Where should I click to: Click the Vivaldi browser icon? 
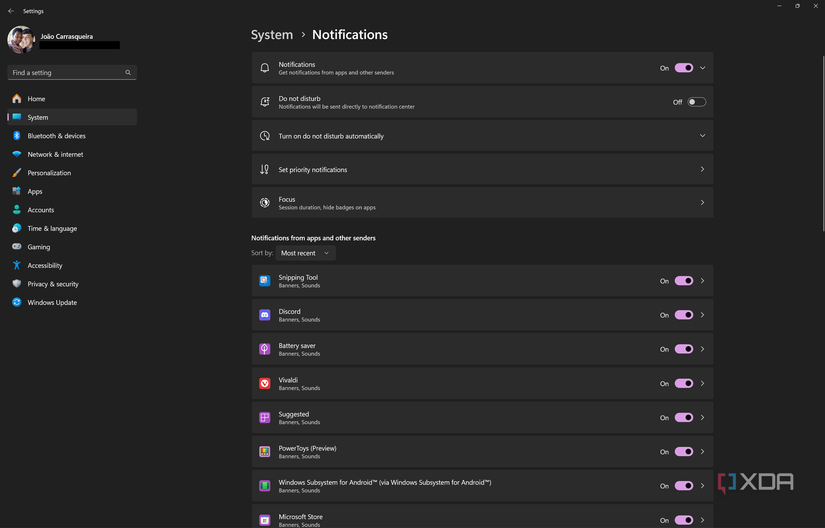point(265,383)
